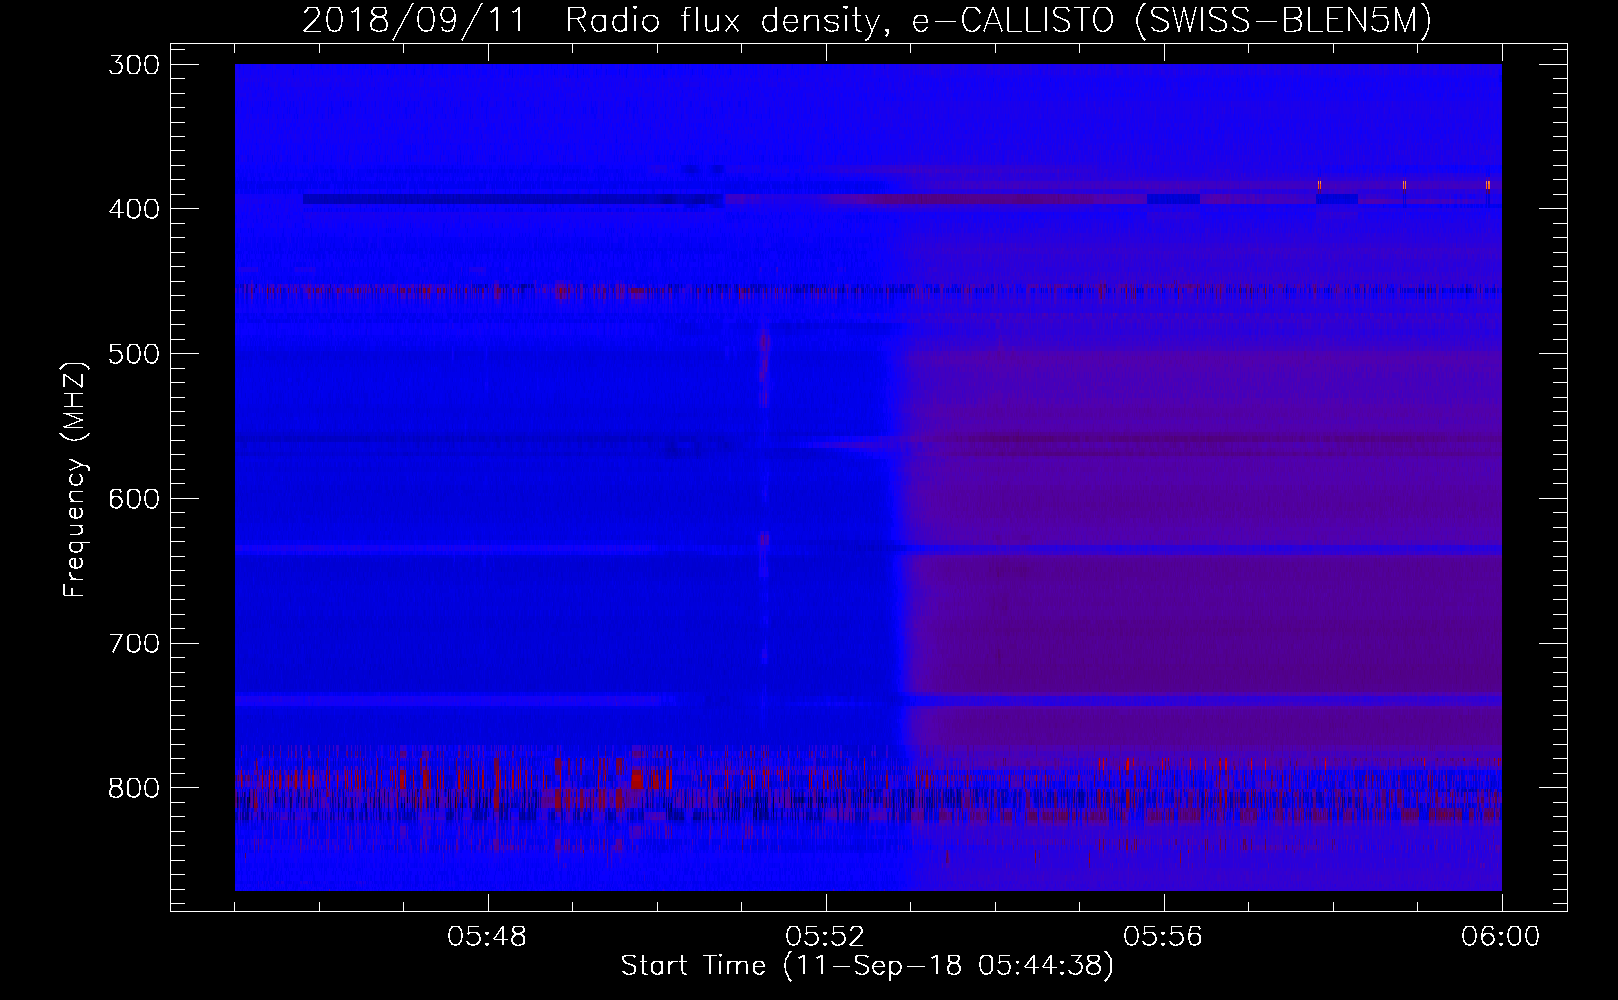The image size is (1618, 1000).
Task: Click the 05:52 time tick label
Action: coord(826,937)
